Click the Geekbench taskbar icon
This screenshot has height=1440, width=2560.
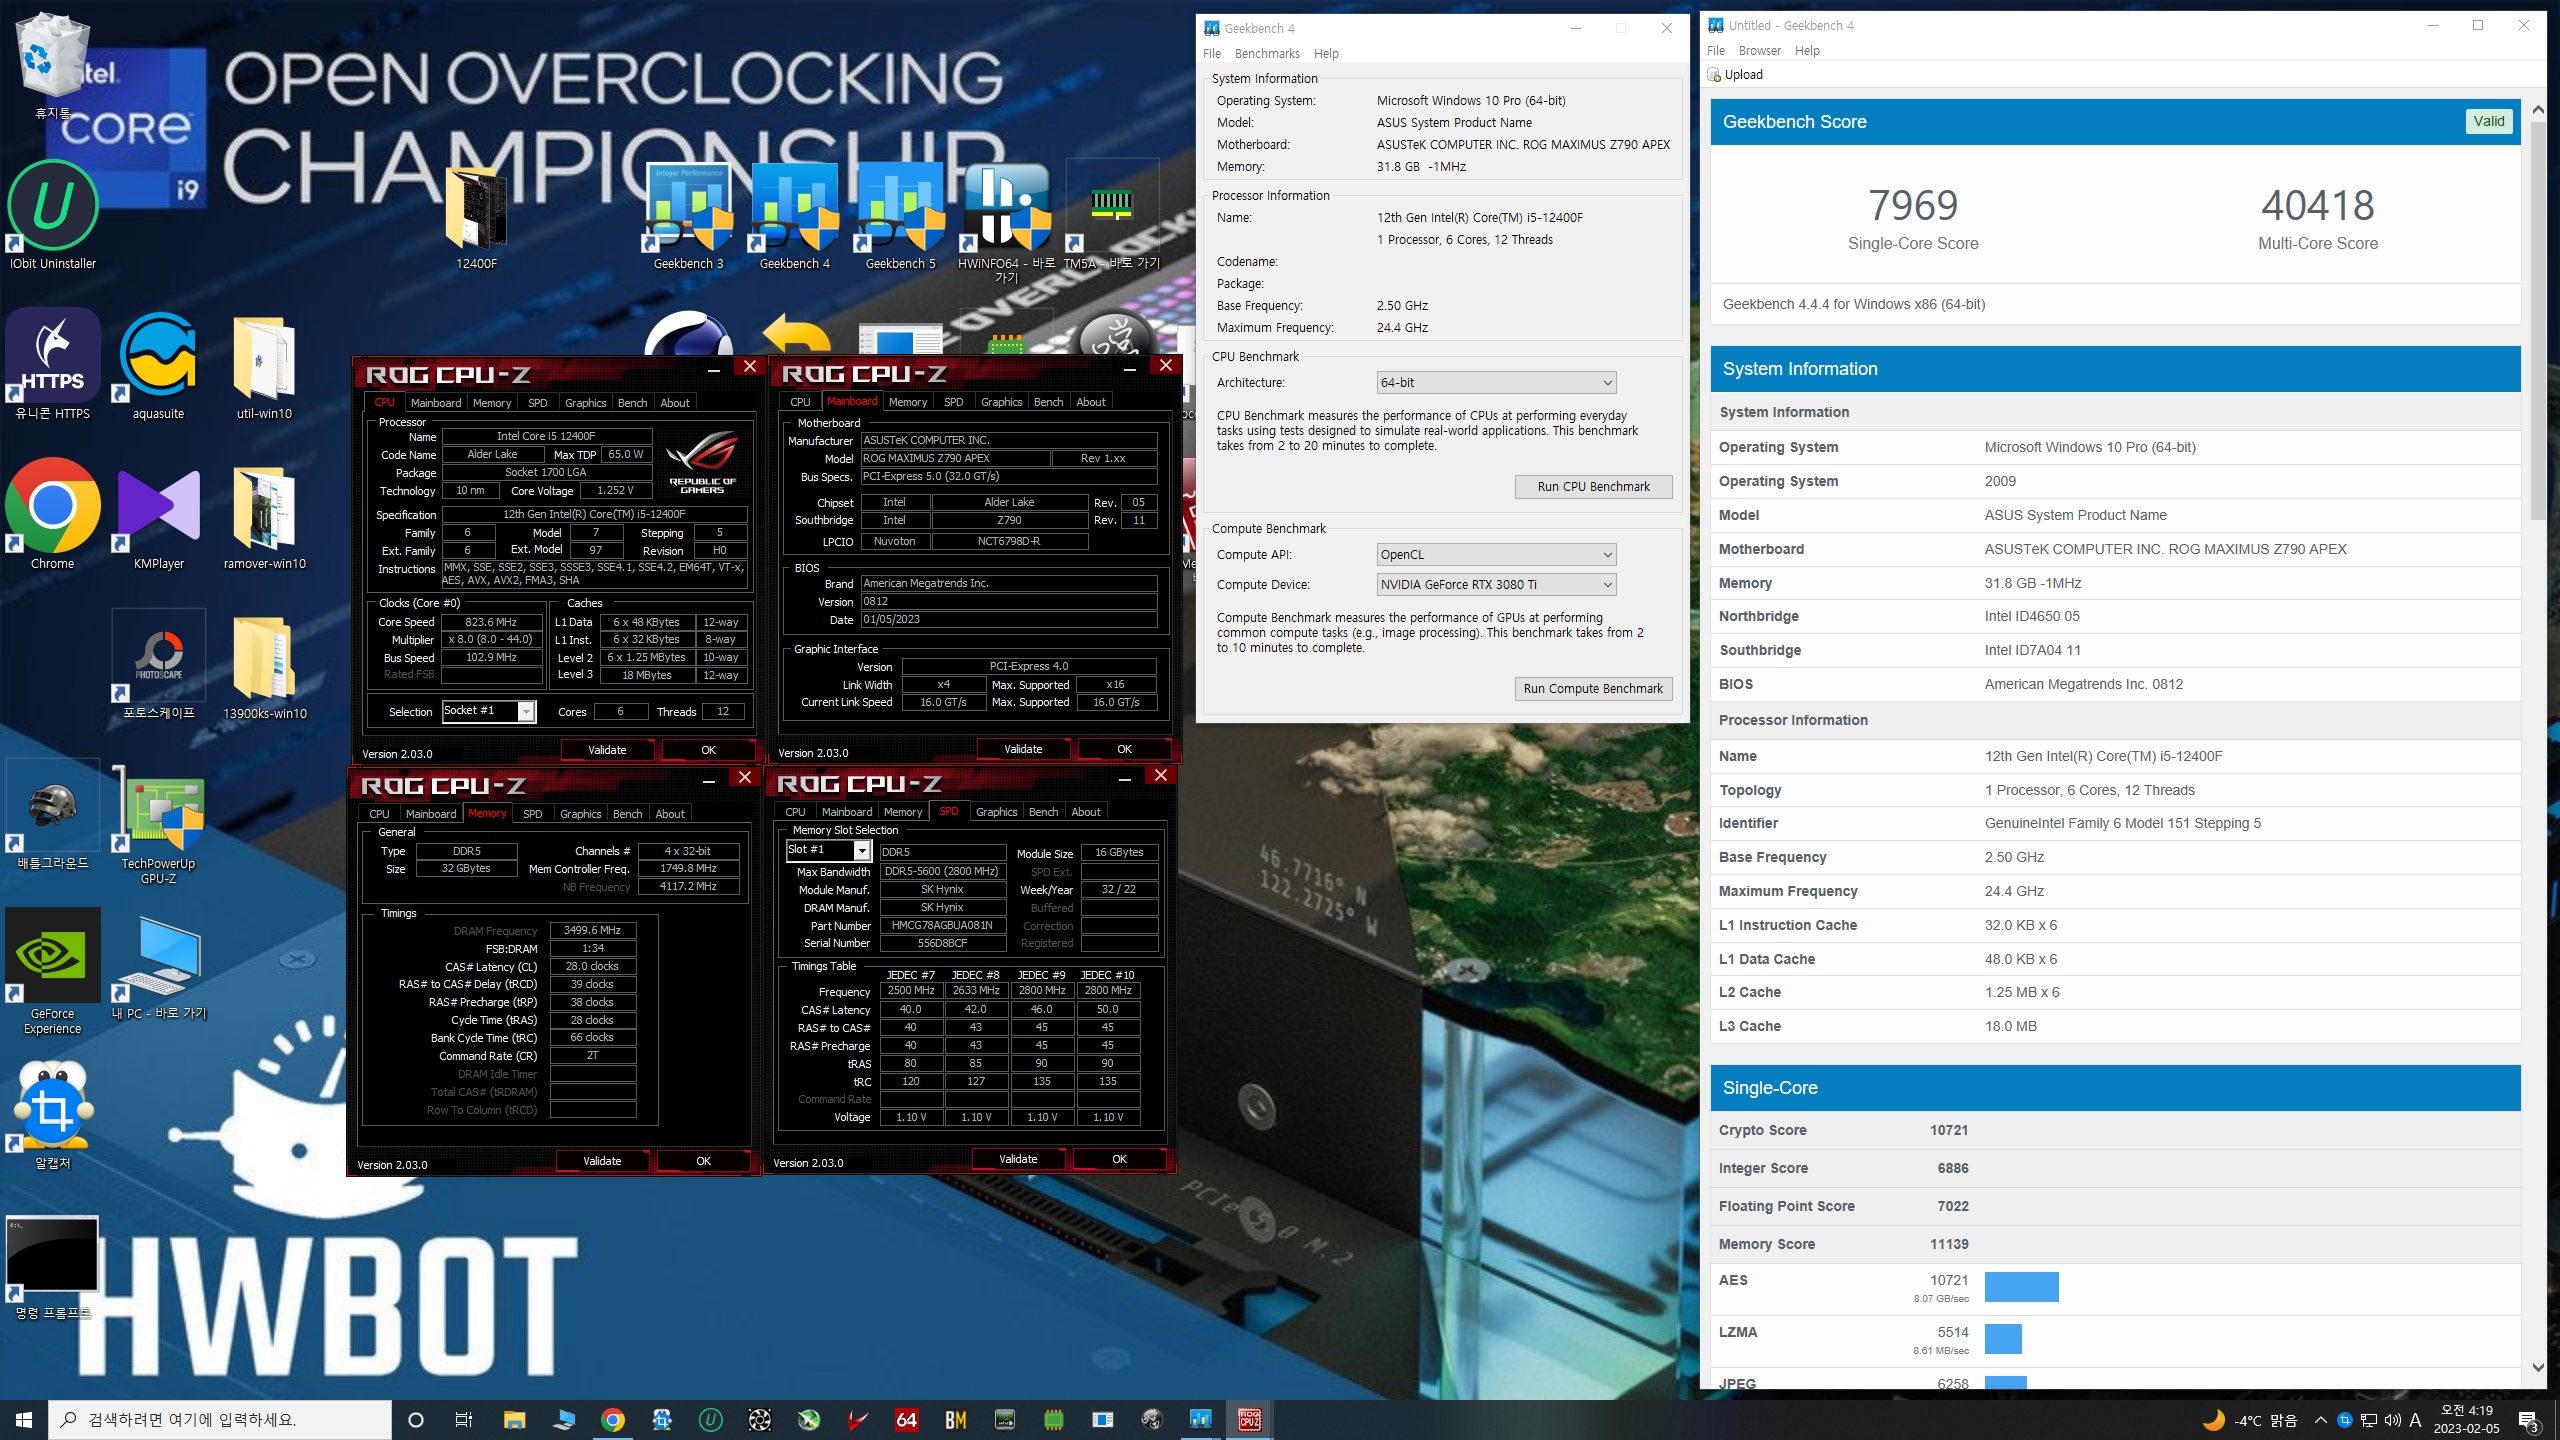pos(1200,1419)
